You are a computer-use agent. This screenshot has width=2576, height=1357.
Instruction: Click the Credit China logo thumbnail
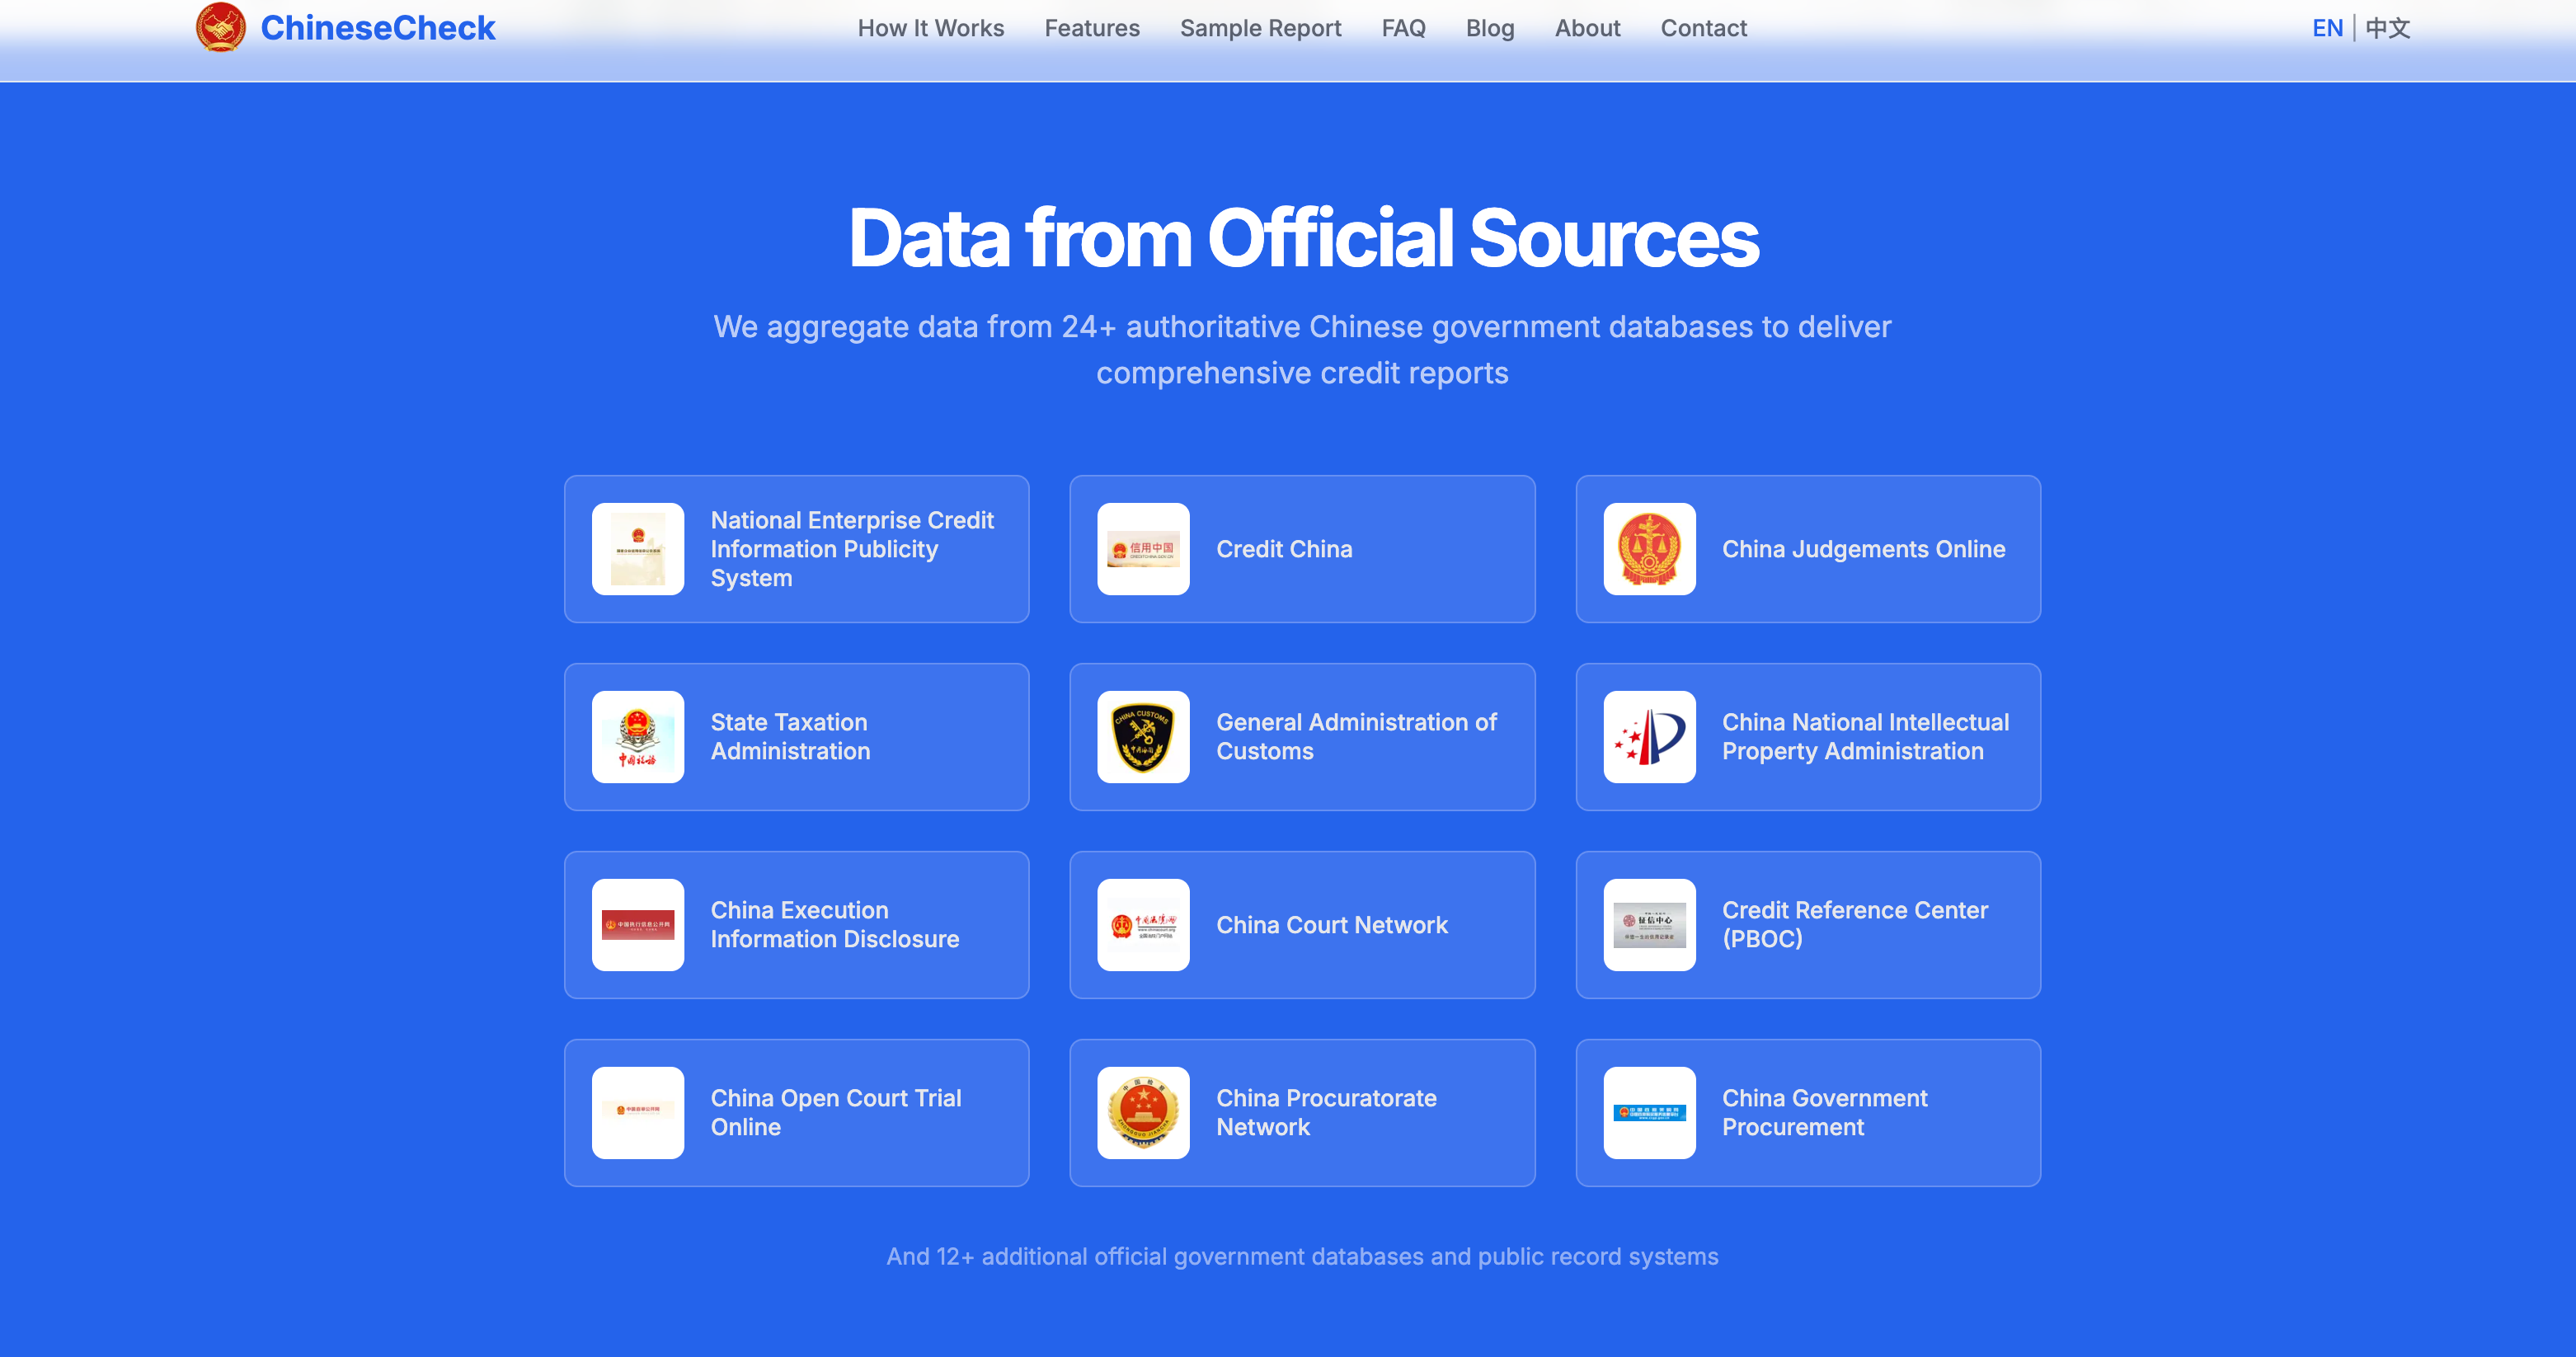(1143, 549)
